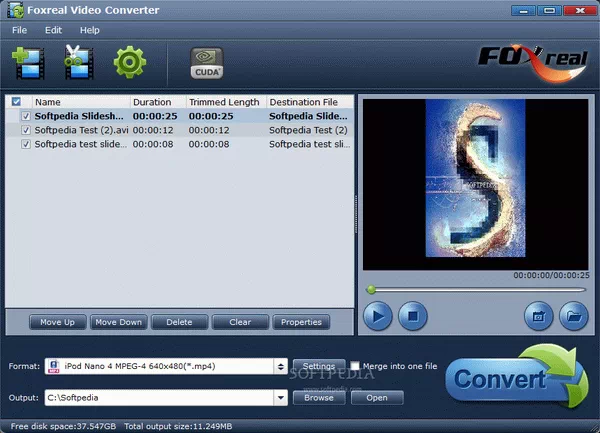Open settings via the green gear icon
This screenshot has height=433, width=600.
[130, 62]
